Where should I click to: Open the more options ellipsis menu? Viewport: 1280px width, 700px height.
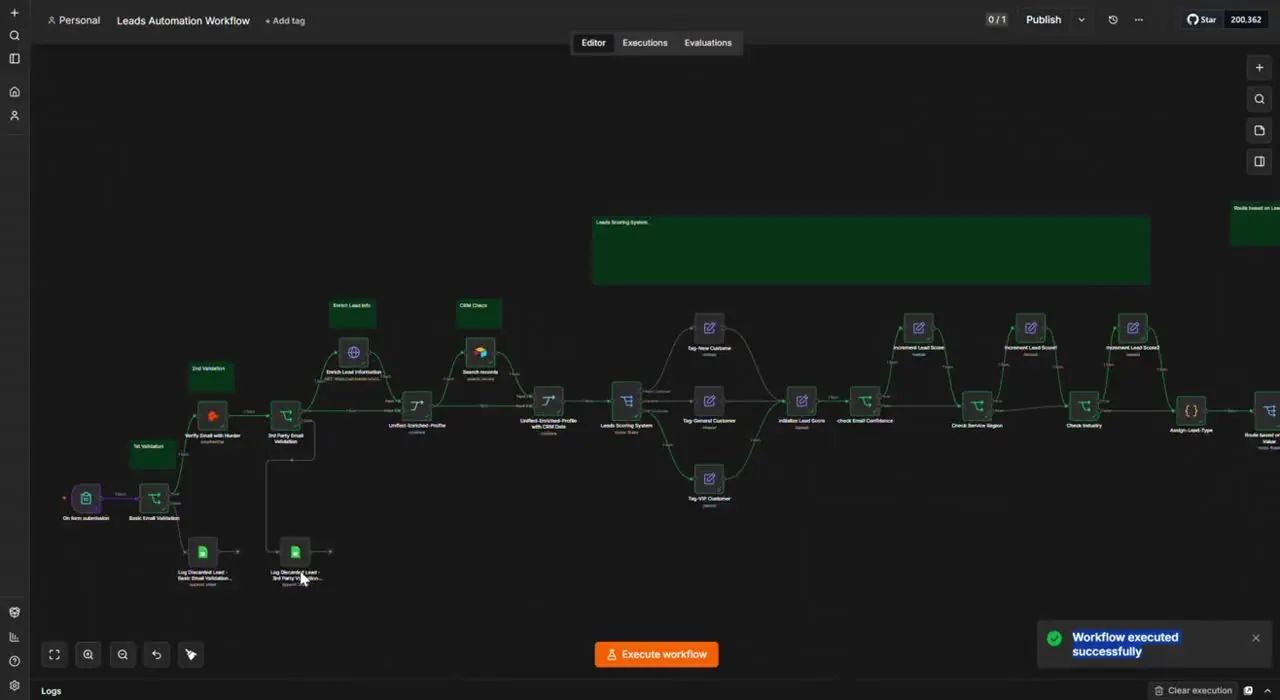coord(1138,20)
